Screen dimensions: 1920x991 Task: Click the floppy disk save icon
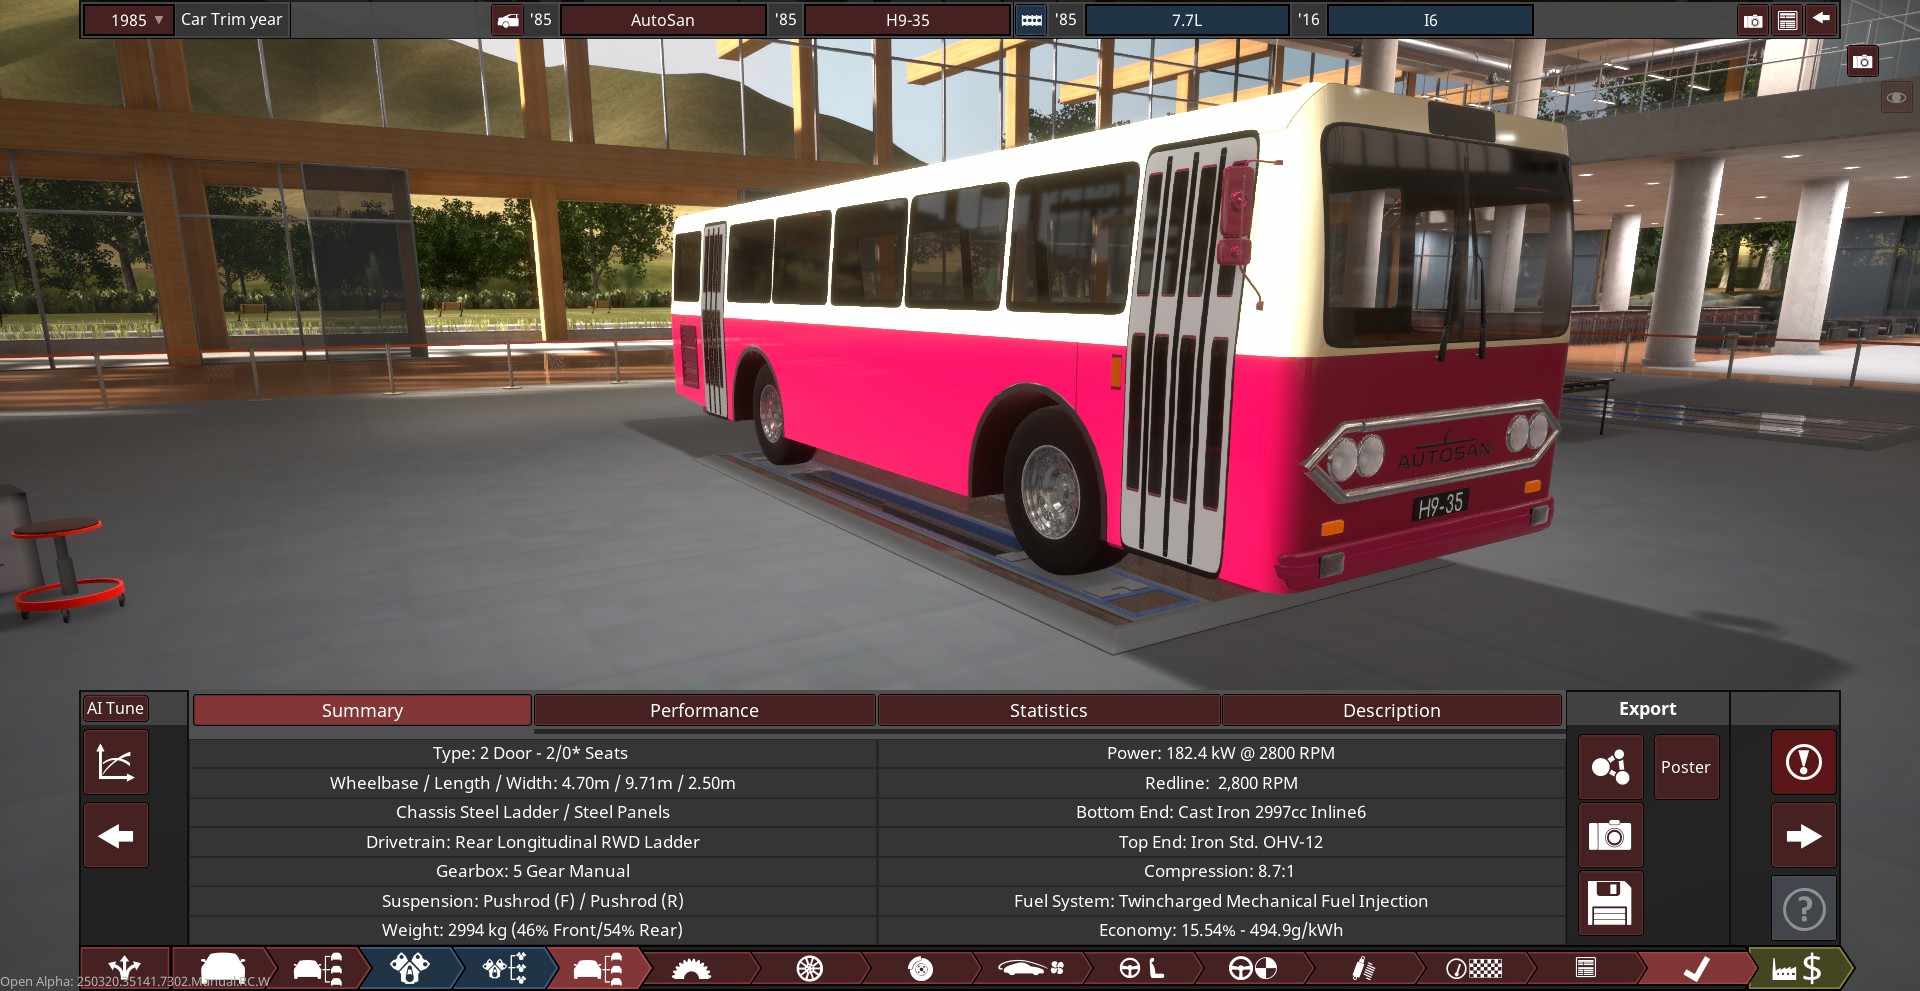[x=1610, y=903]
